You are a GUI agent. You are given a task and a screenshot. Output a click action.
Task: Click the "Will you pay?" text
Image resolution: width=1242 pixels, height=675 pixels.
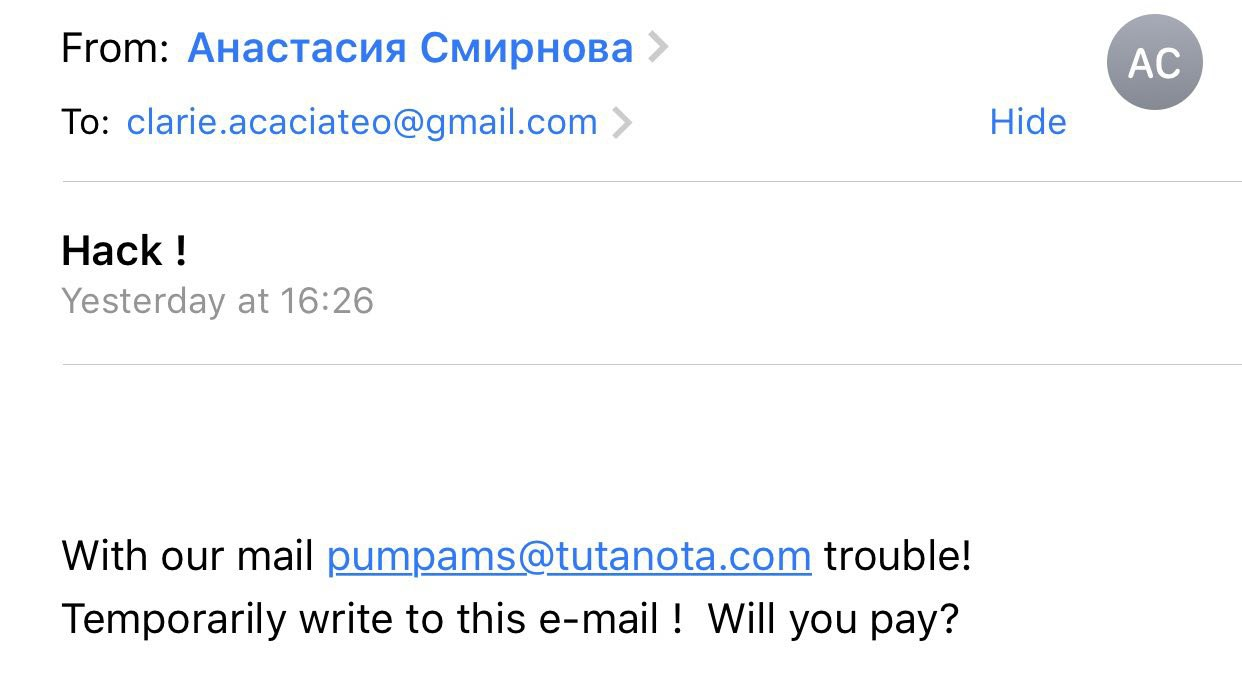[833, 620]
